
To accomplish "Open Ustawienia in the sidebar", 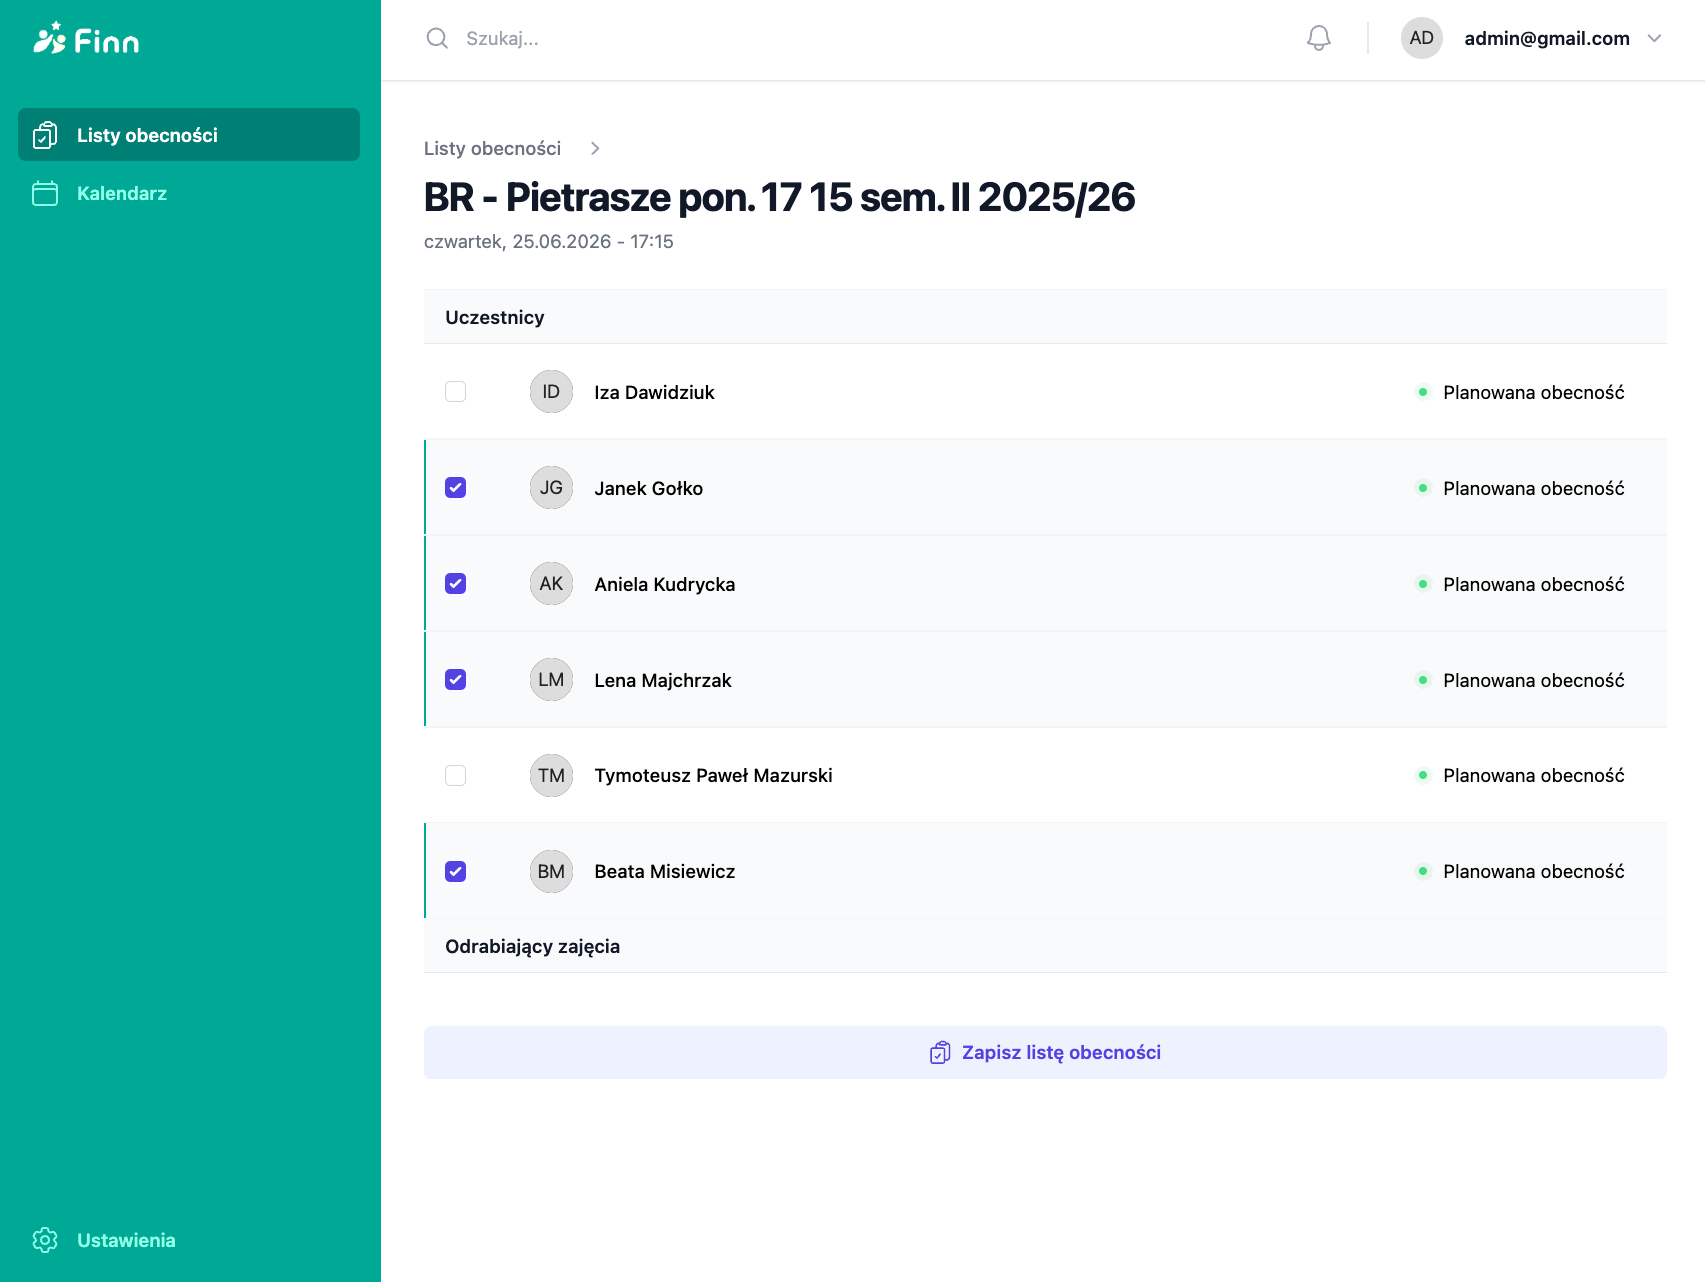I will tap(189, 1240).
